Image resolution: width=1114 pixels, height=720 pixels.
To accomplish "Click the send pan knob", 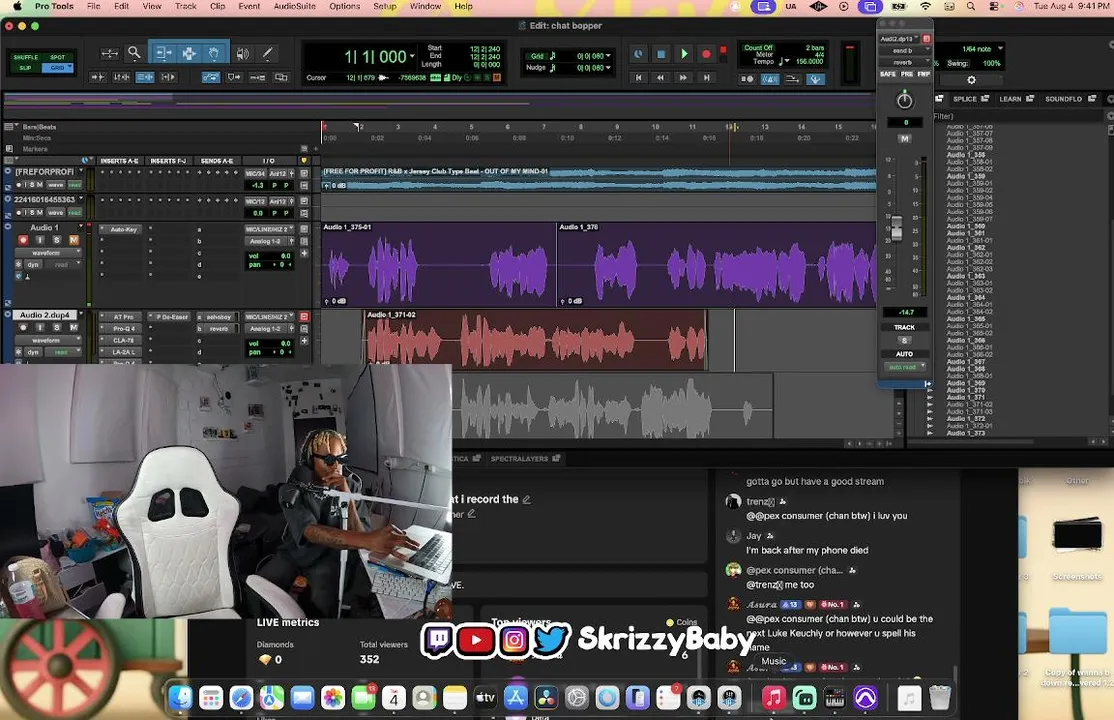I will pyautogui.click(x=904, y=100).
